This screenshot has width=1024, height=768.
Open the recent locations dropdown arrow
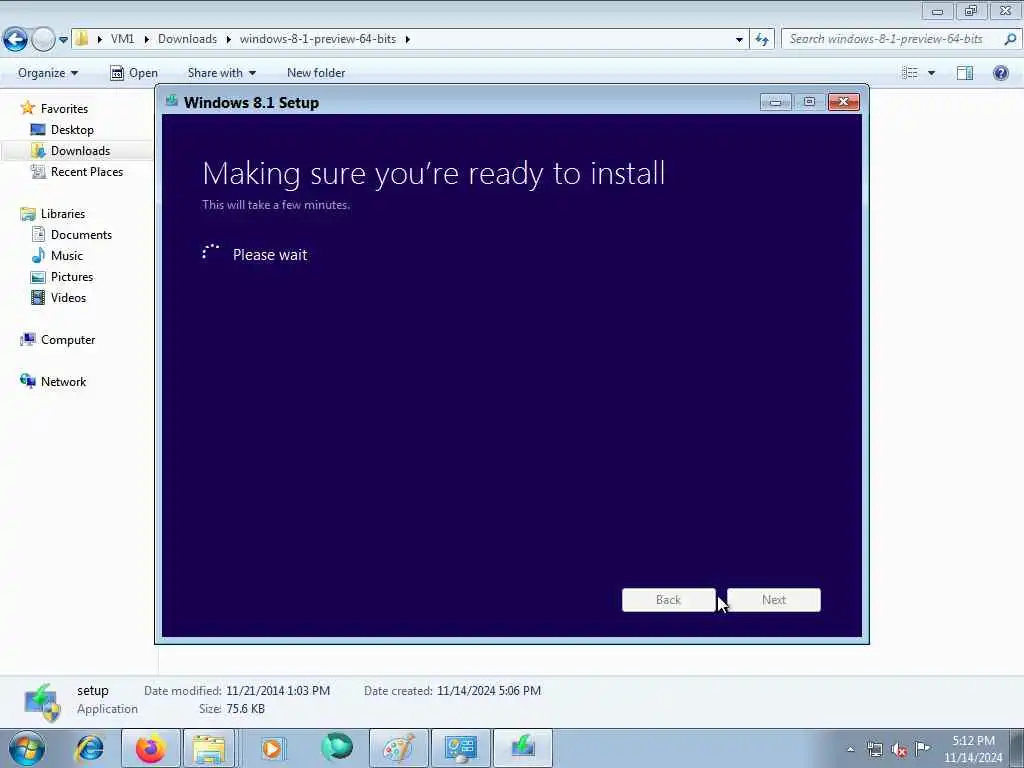coord(63,40)
